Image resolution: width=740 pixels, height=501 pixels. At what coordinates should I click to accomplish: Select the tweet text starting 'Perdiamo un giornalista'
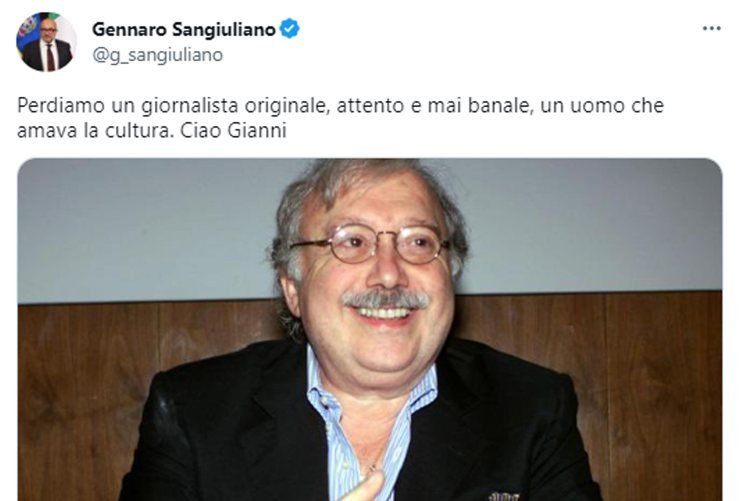tap(340, 118)
